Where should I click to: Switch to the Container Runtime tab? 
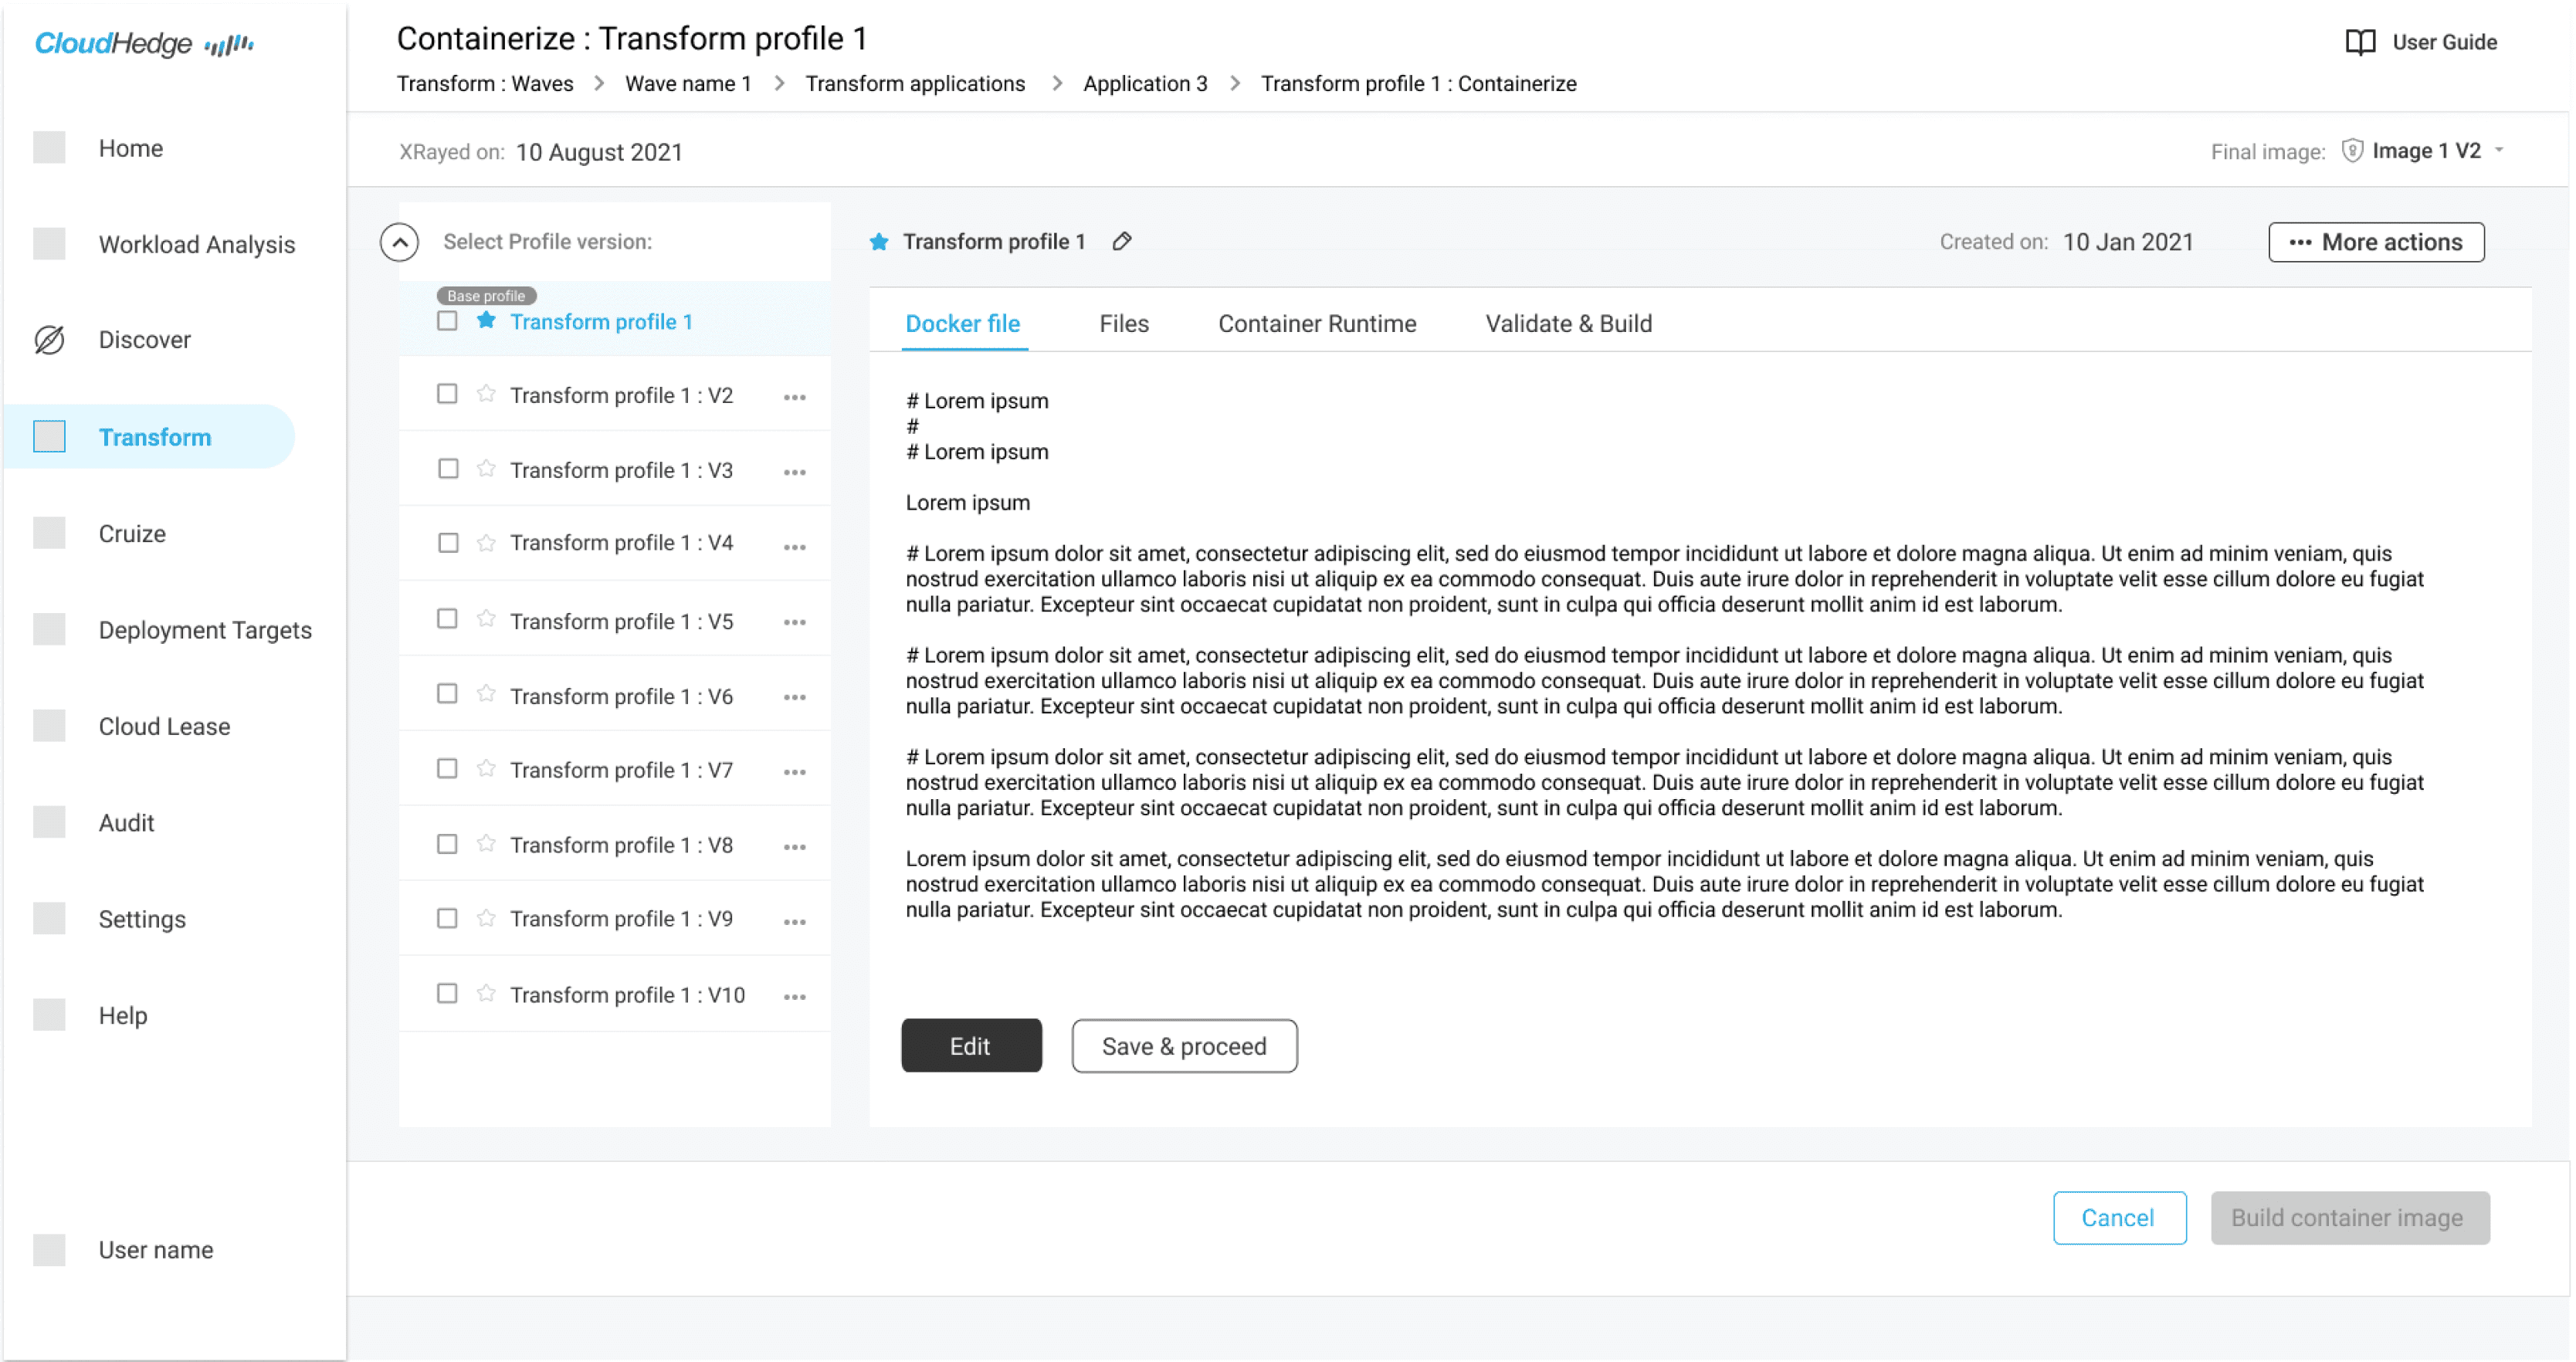1316,324
